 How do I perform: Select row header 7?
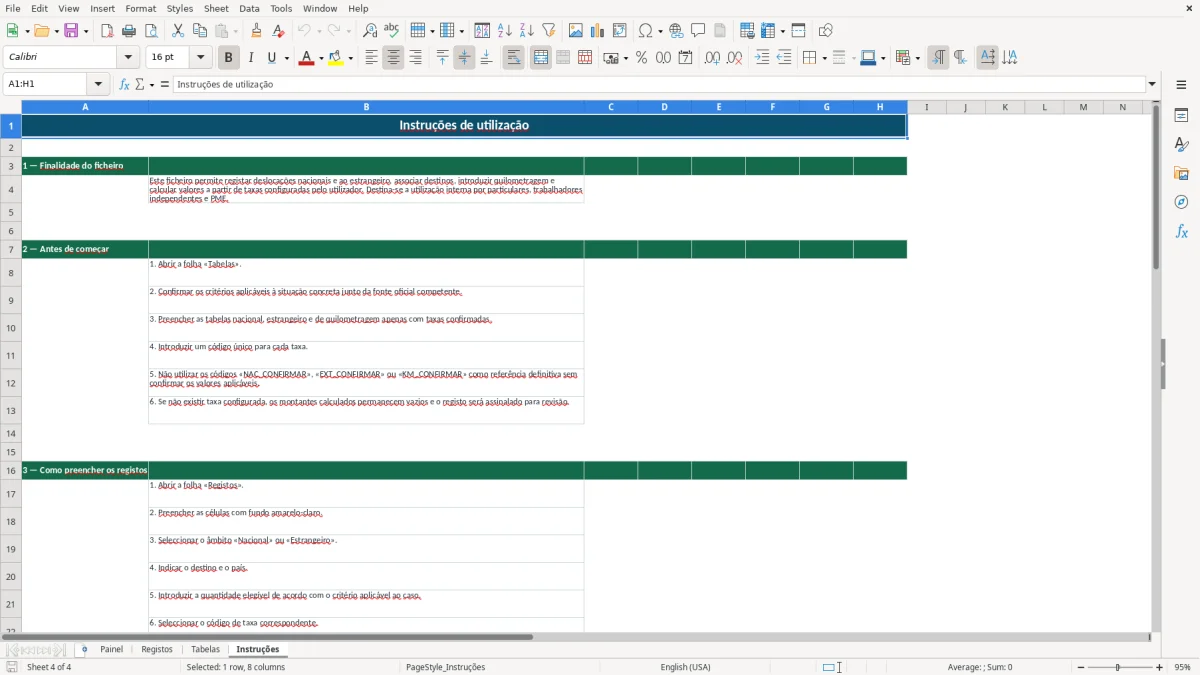pos(11,249)
